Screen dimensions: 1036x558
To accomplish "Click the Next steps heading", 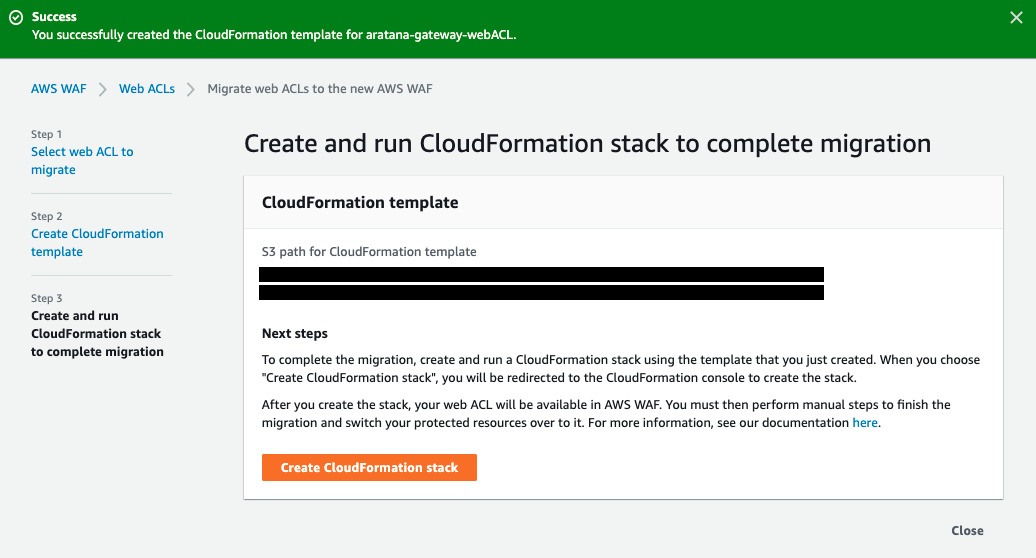I will click(295, 333).
